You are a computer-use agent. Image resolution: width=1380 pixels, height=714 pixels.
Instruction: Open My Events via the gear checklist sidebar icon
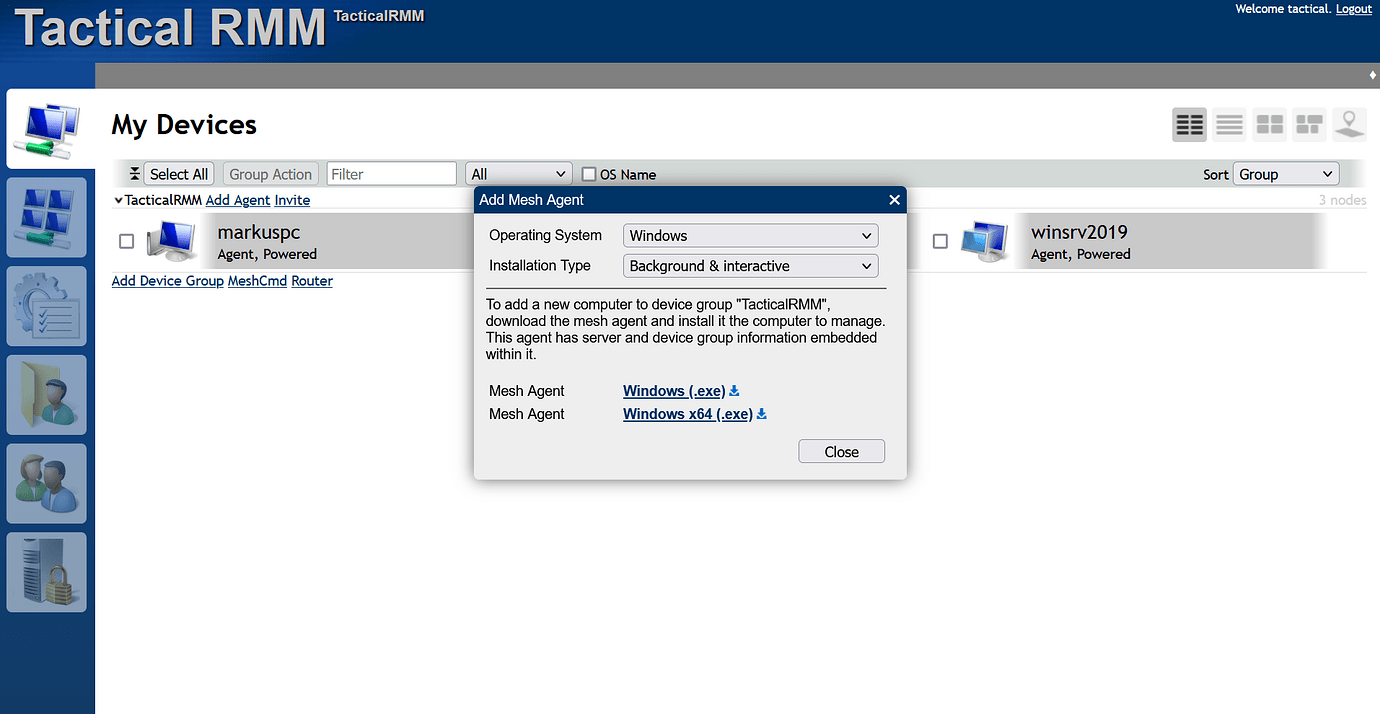click(x=46, y=305)
